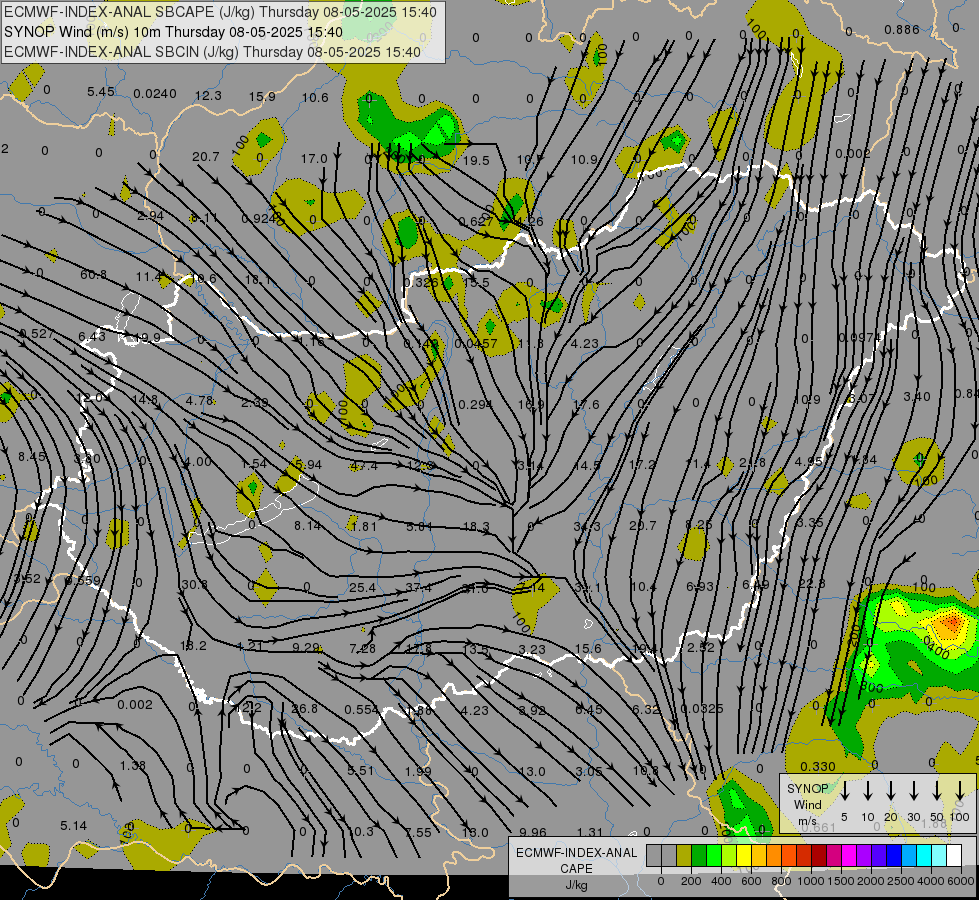Click the map value 25.4
Image resolution: width=979 pixels, height=900 pixels.
[x=362, y=587]
